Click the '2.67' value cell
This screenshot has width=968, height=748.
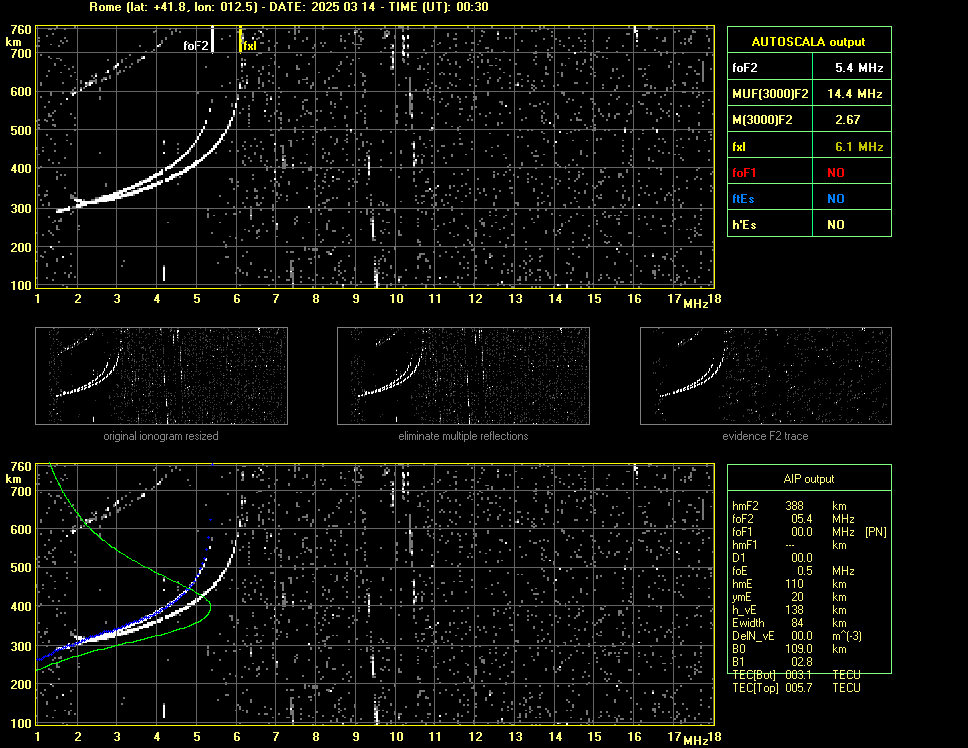coord(852,120)
